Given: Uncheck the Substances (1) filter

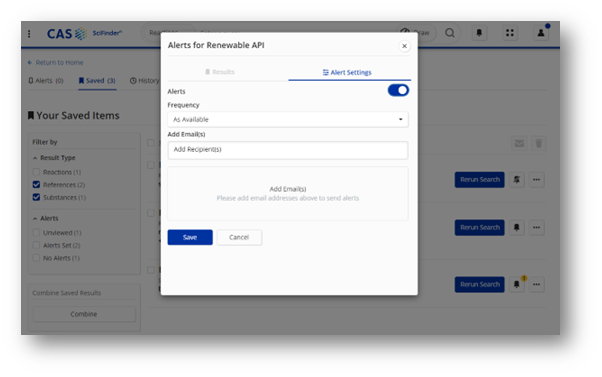Looking at the screenshot, I should coord(36,197).
